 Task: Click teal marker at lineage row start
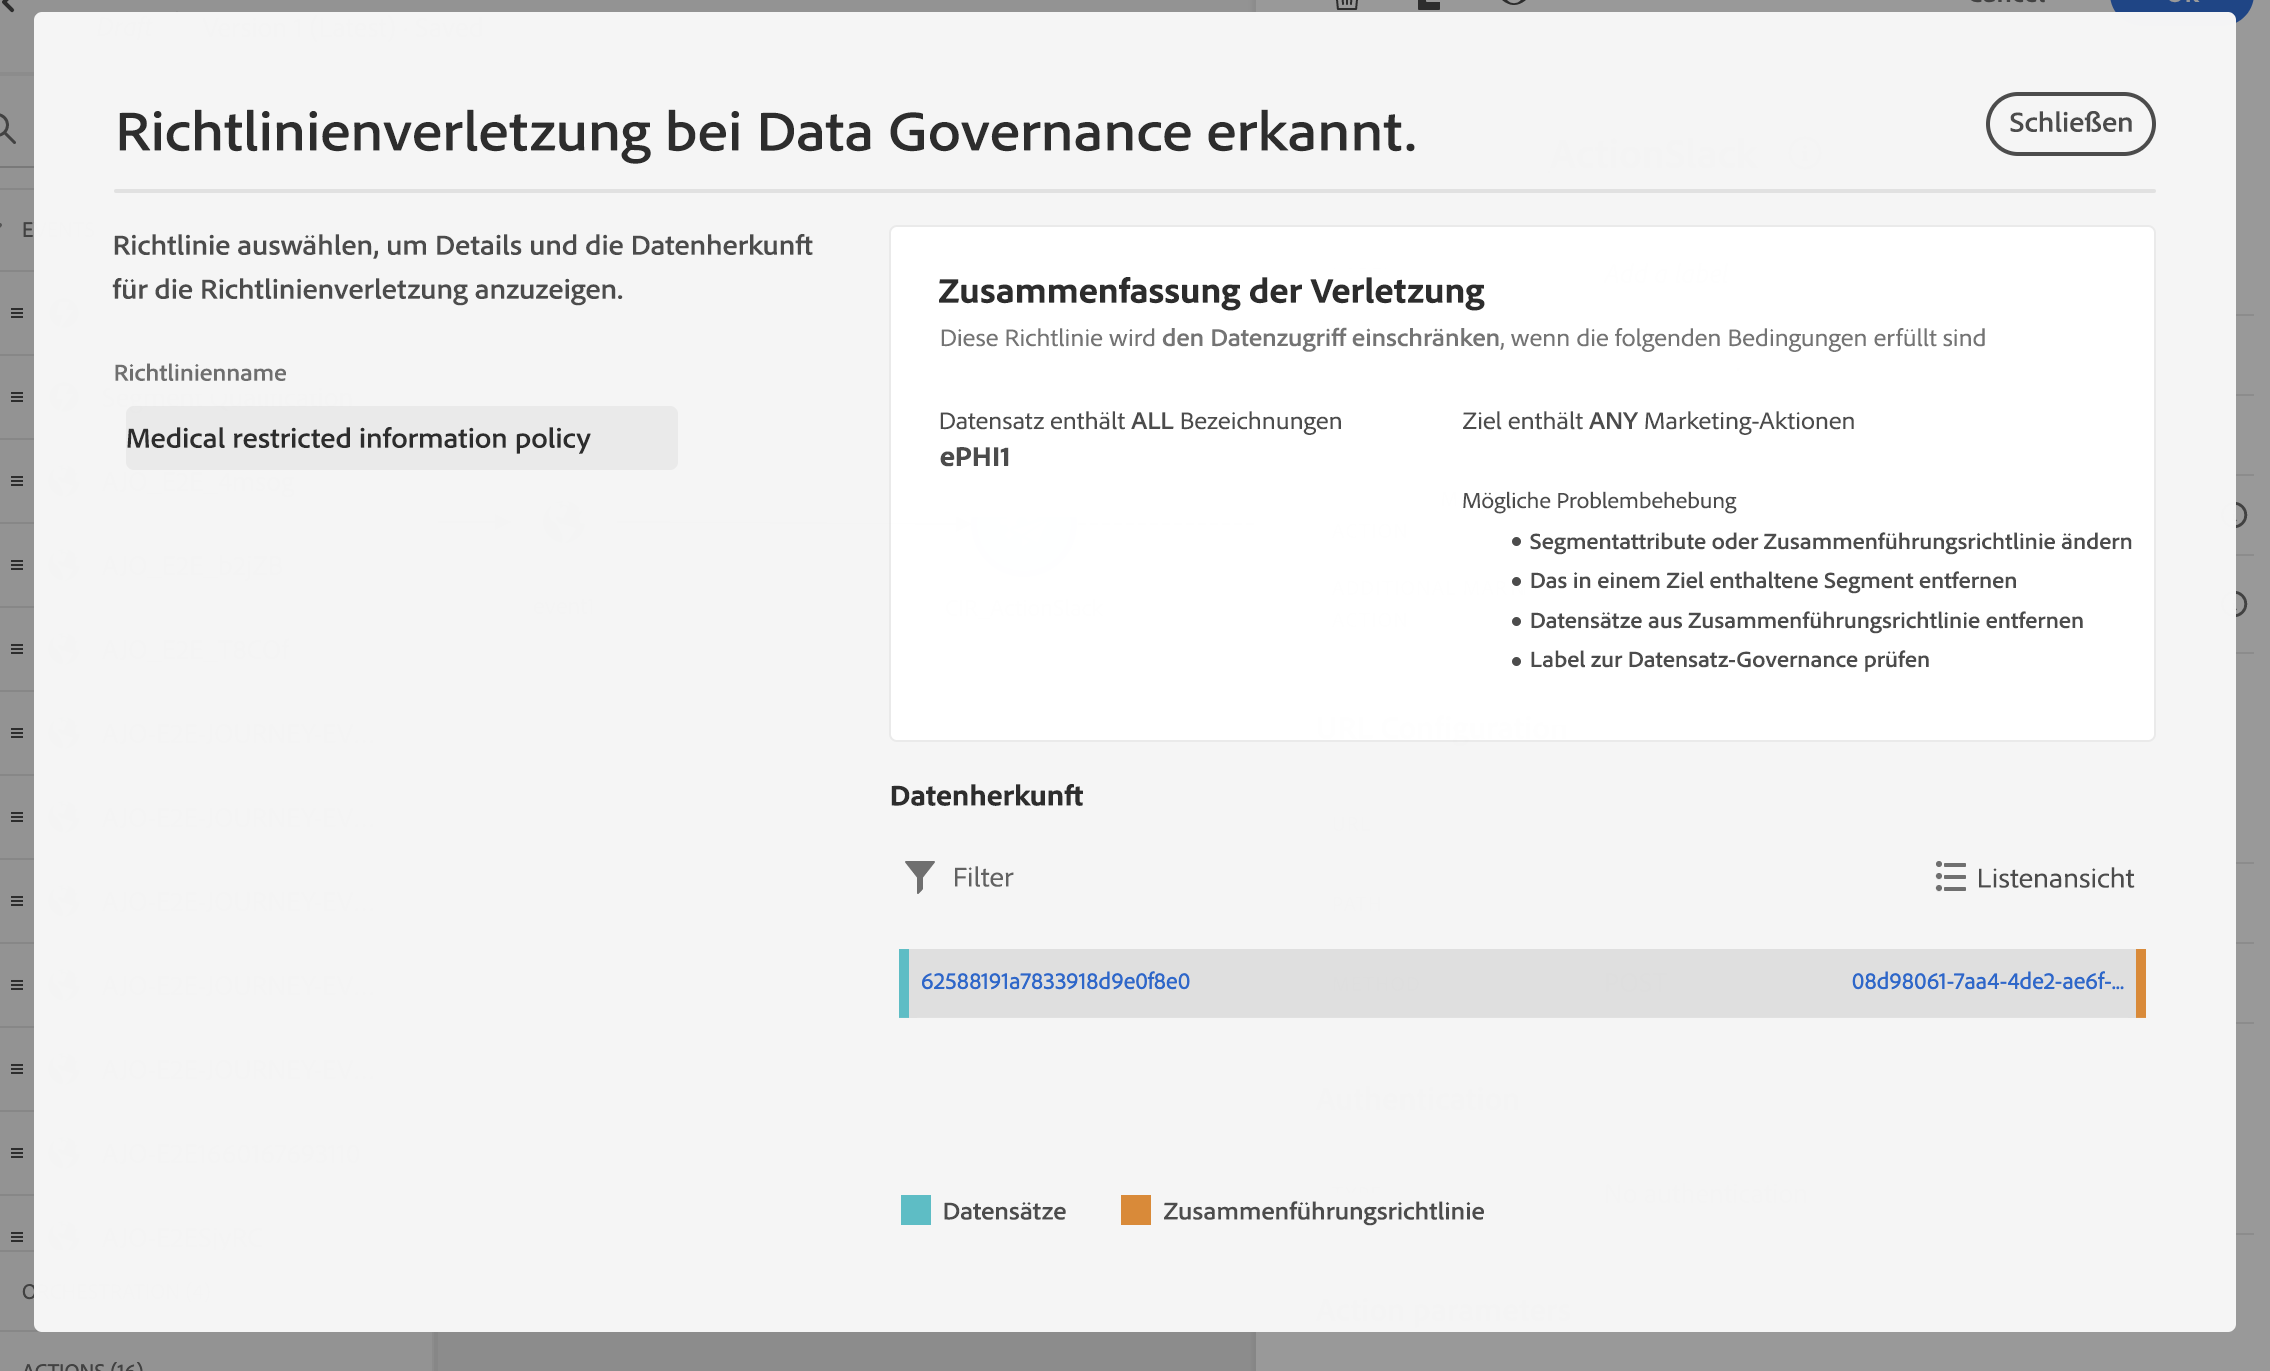pyautogui.click(x=904, y=983)
